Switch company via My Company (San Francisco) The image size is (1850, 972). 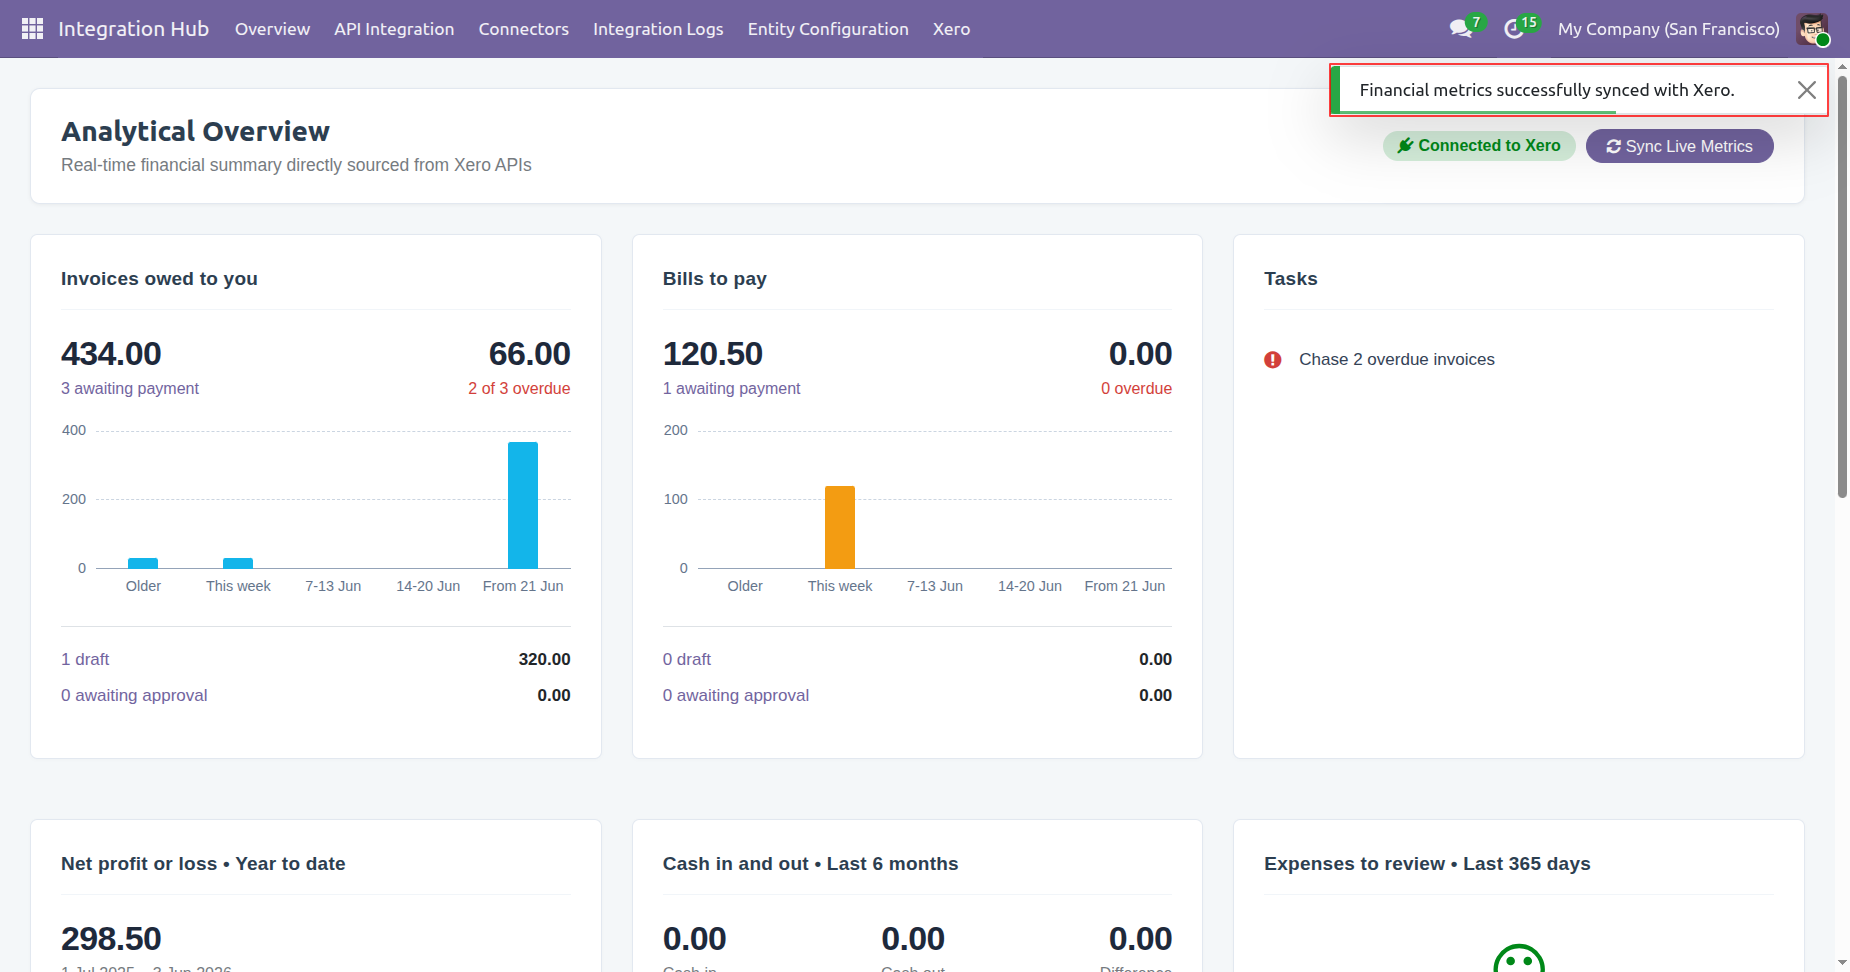(1669, 29)
